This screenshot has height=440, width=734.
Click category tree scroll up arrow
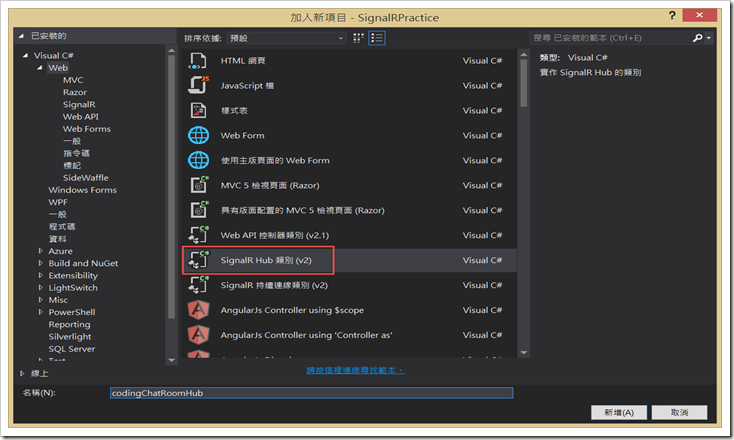(171, 51)
